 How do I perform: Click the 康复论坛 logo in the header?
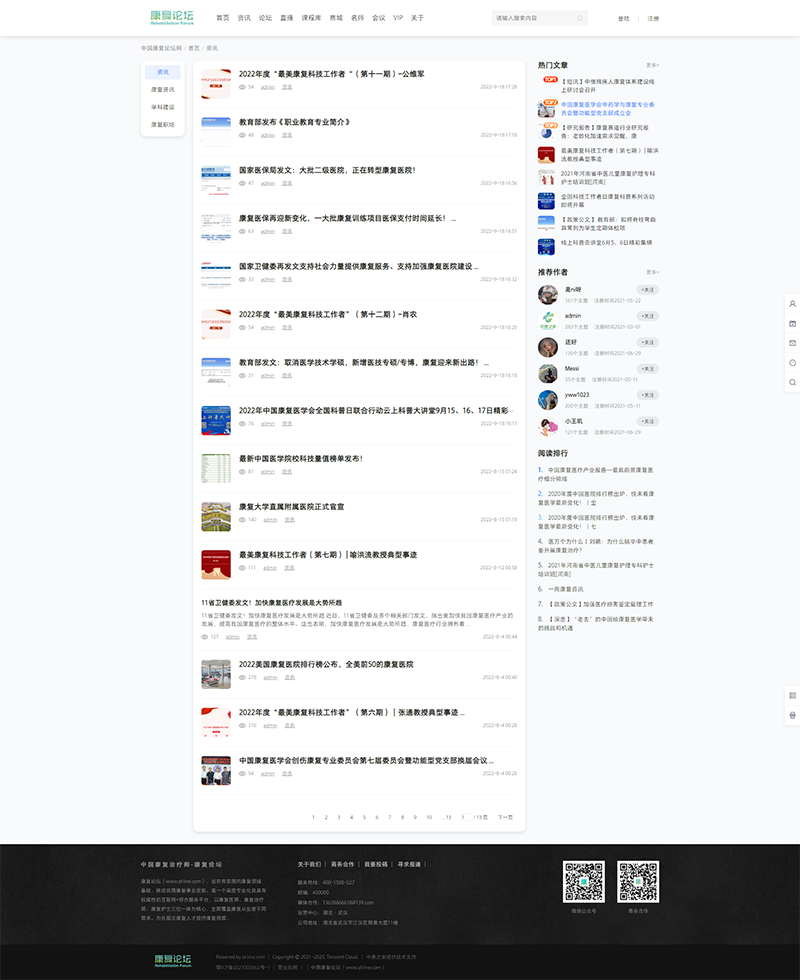[172, 18]
